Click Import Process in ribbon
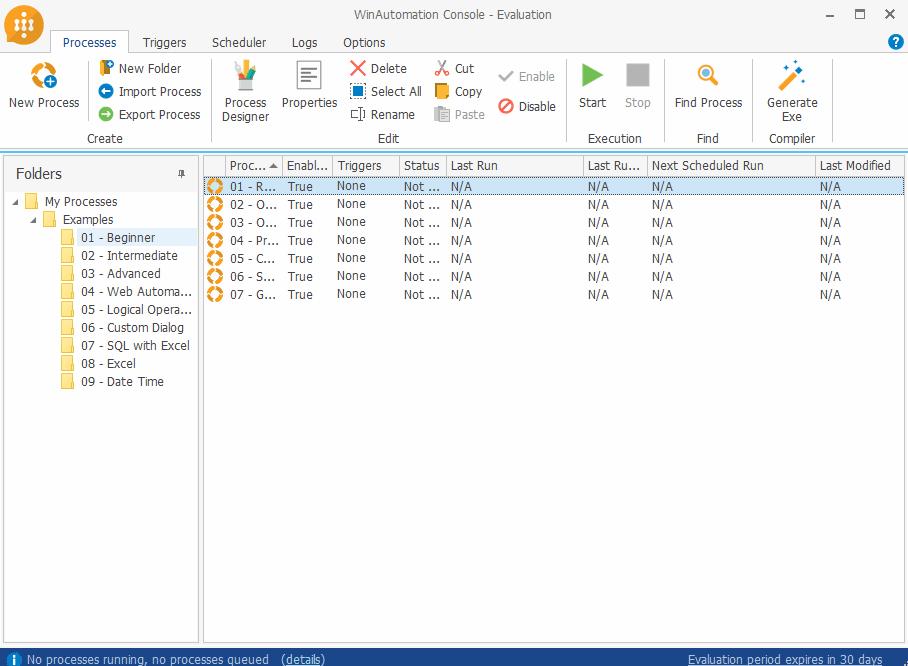Screen dimensions: 908x666 point(150,92)
